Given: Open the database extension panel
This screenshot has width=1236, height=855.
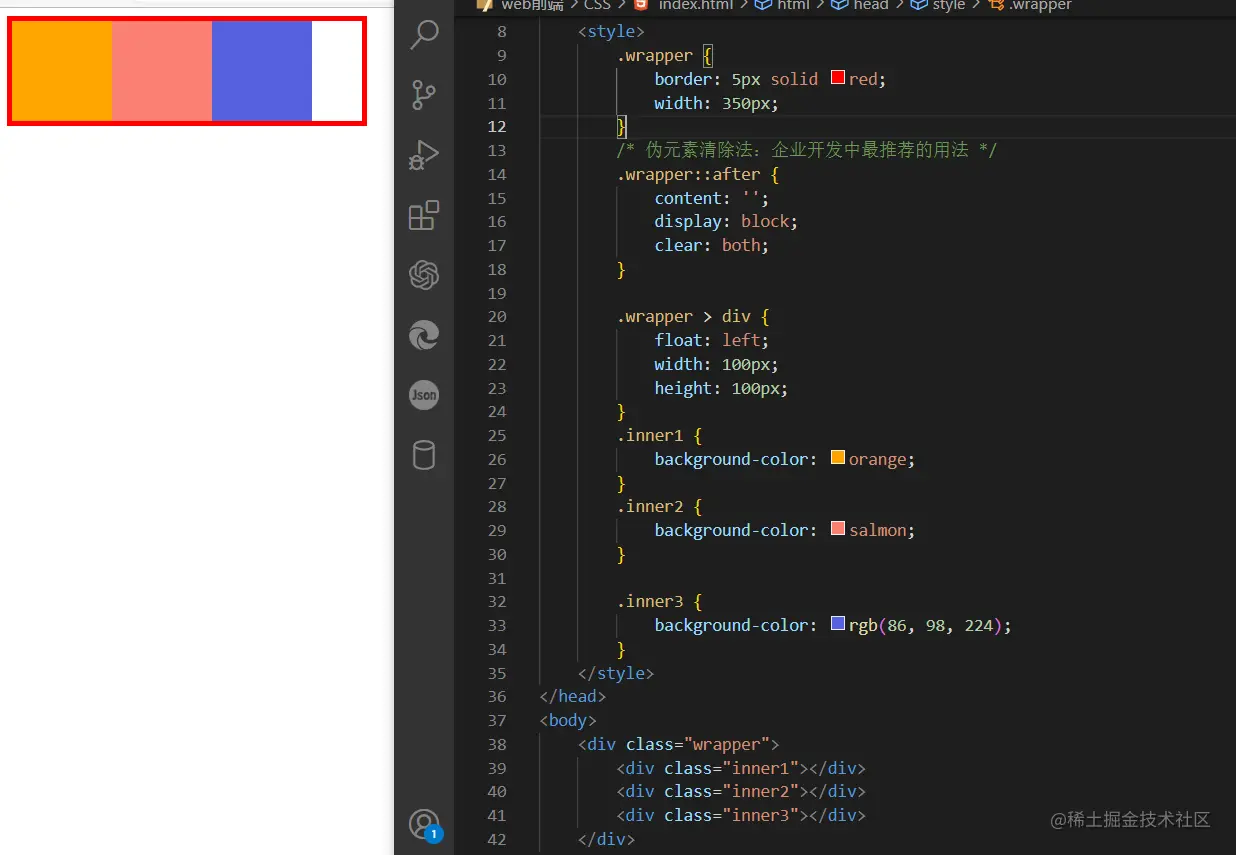Looking at the screenshot, I should pos(424,455).
